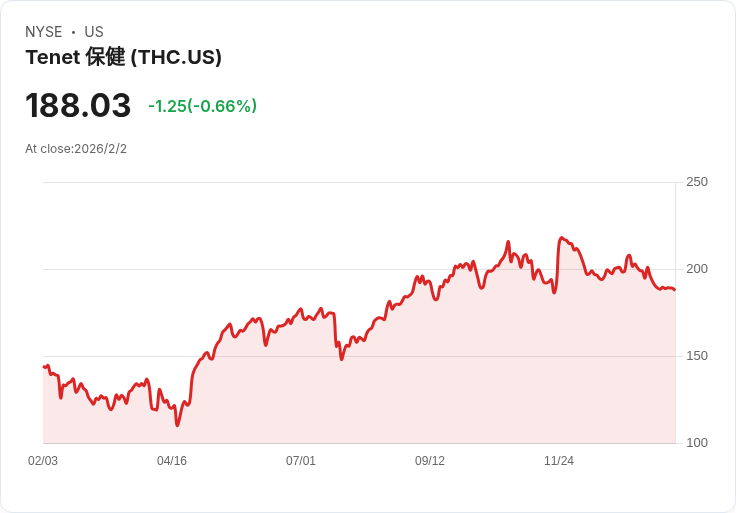The height and width of the screenshot is (513, 736).
Task: Click the At close:2026/2/2 timestamp
Action: pyautogui.click(x=76, y=149)
